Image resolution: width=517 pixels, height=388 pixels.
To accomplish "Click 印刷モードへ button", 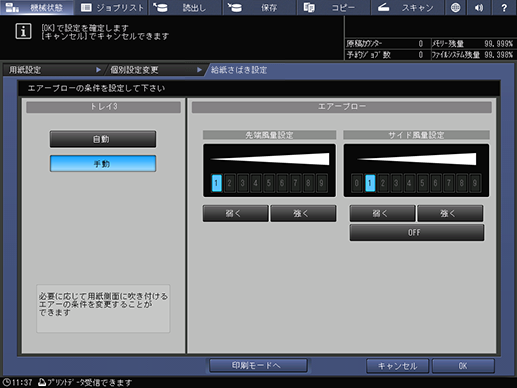I will pyautogui.click(x=258, y=366).
